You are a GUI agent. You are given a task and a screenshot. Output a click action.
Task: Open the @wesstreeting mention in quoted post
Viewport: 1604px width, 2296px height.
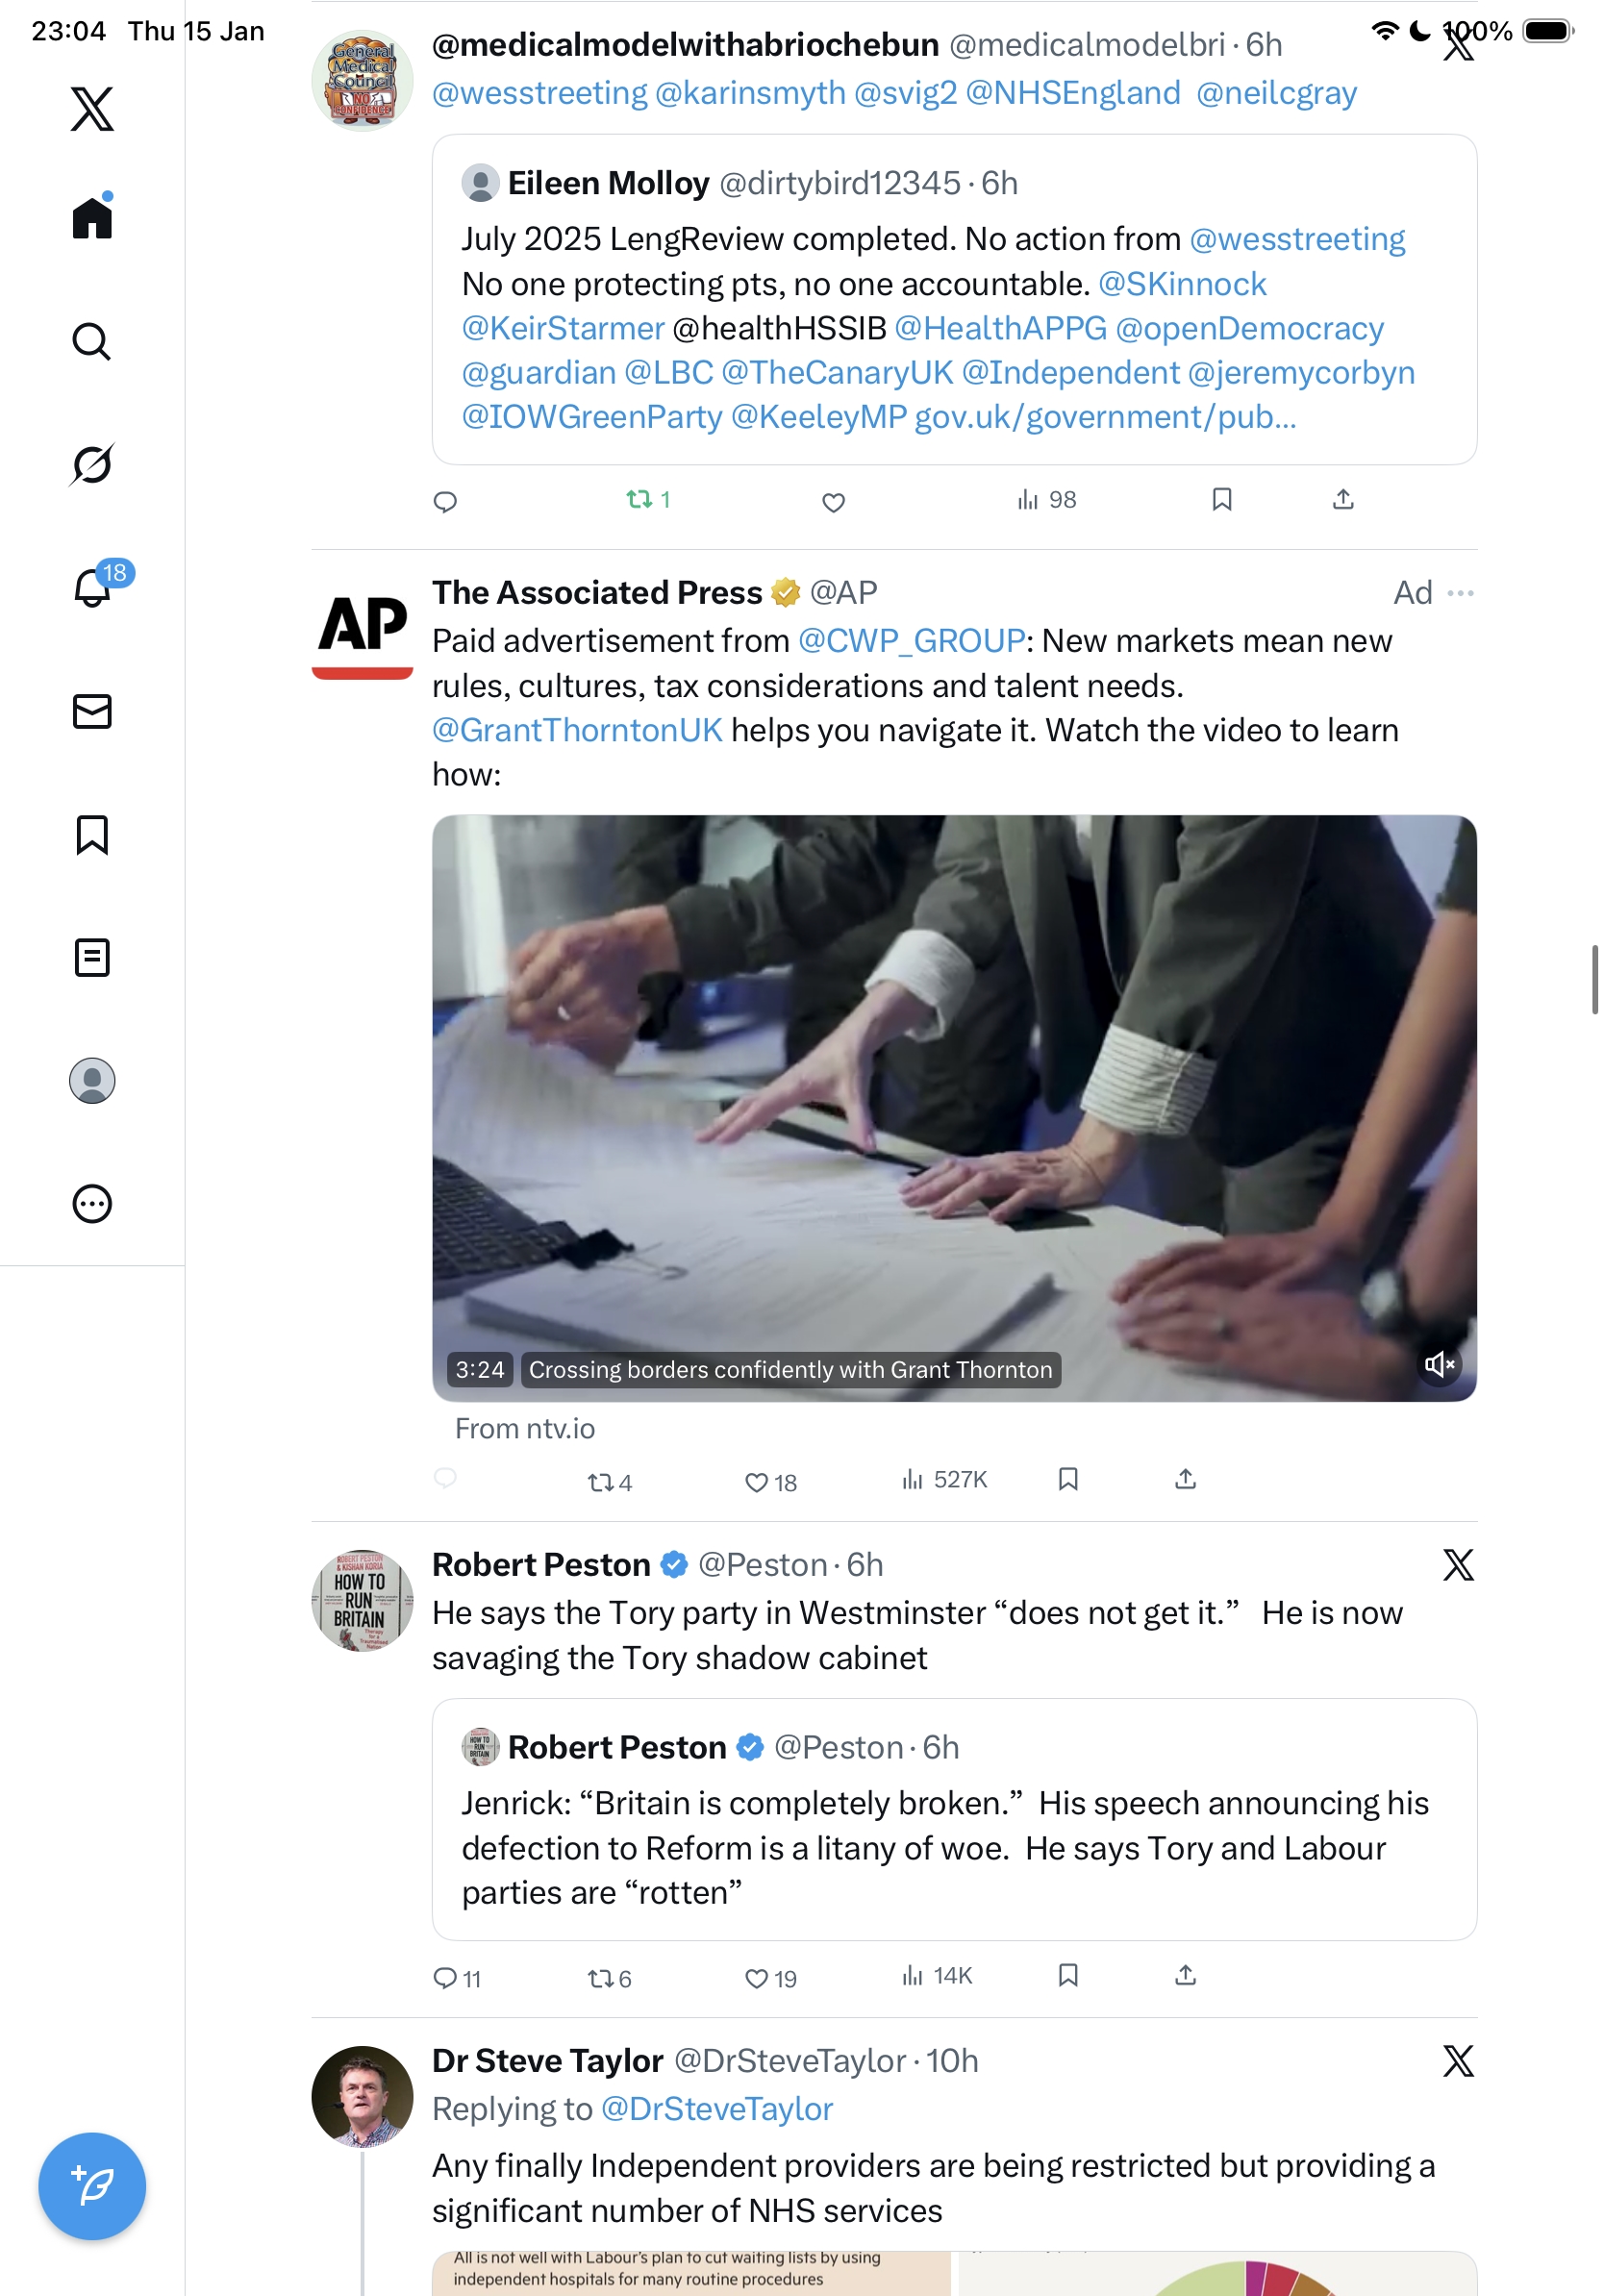tap(1297, 239)
